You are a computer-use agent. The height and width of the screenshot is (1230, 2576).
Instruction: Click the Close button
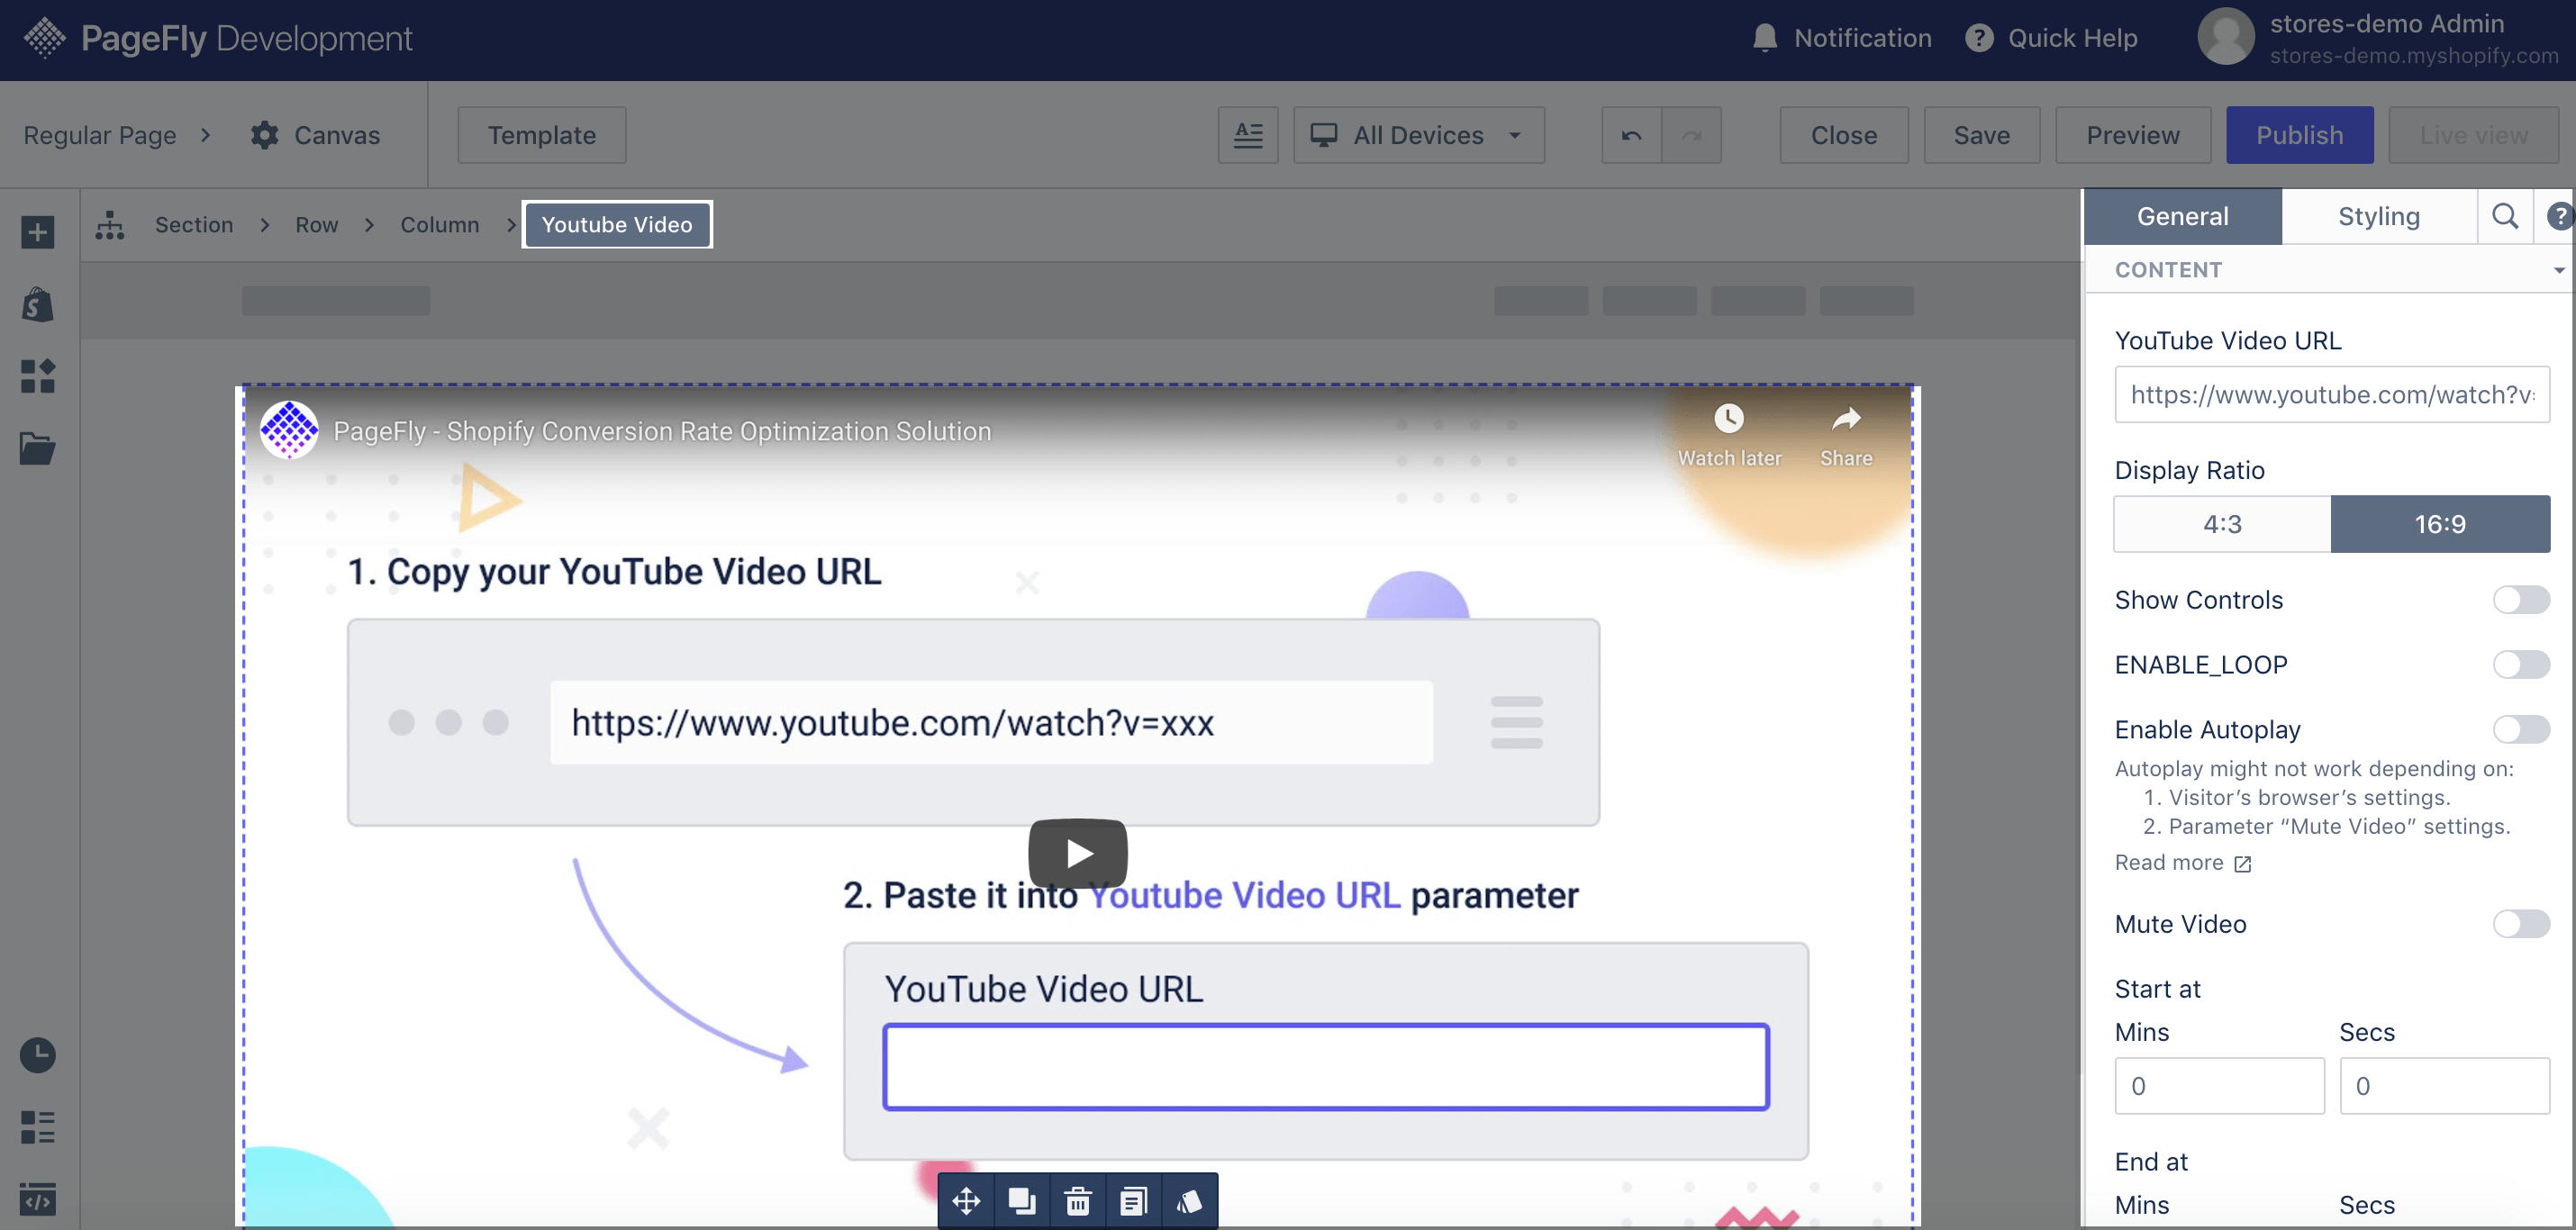[x=1843, y=135]
